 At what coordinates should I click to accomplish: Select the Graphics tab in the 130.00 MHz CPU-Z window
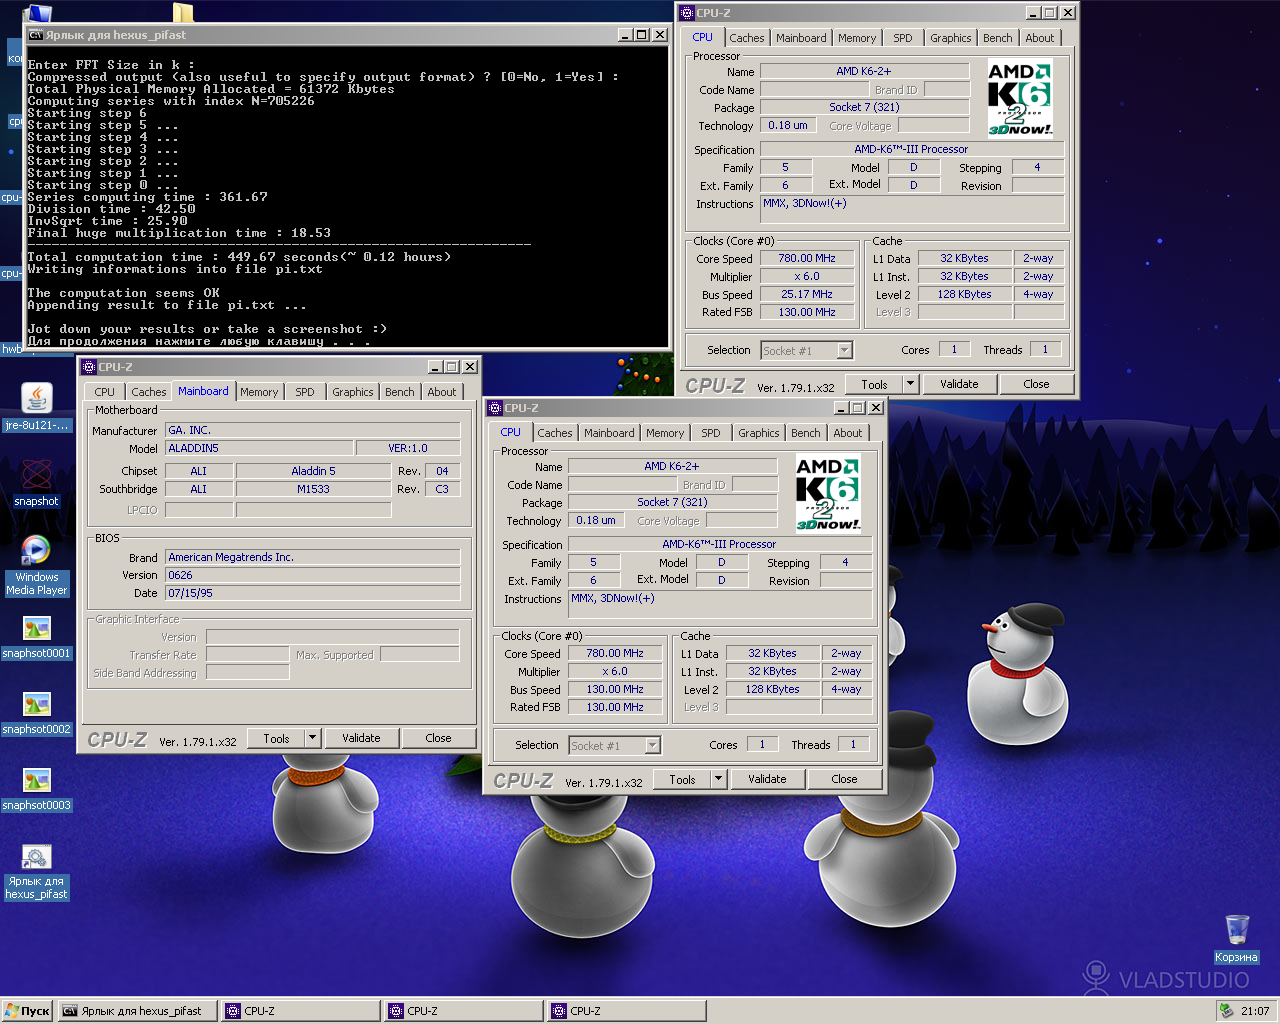759,433
